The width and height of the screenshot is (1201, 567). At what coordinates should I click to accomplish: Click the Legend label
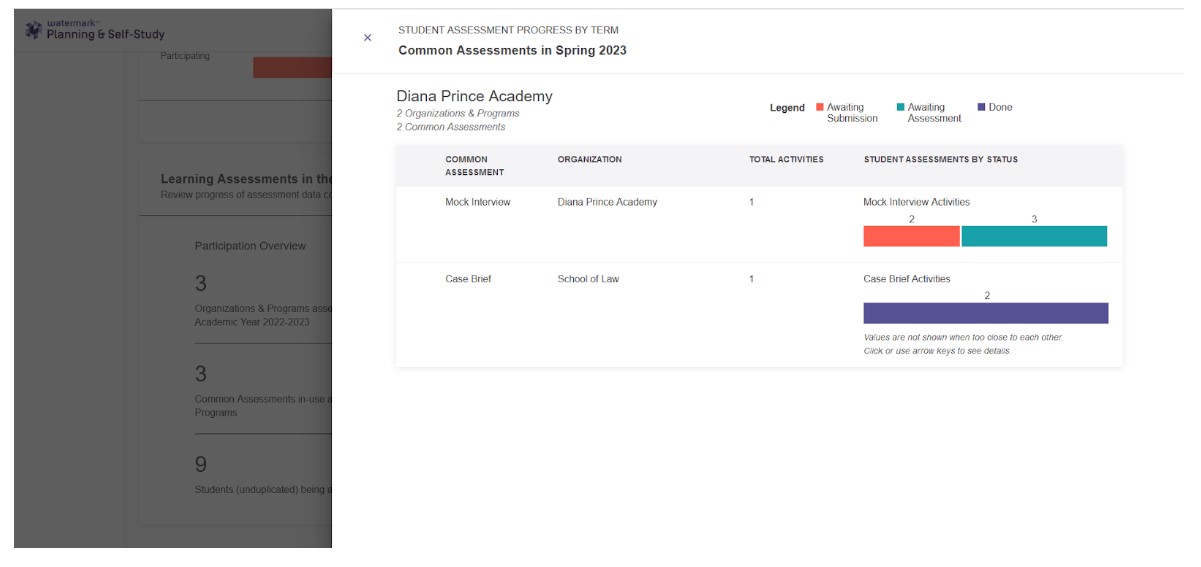787,108
